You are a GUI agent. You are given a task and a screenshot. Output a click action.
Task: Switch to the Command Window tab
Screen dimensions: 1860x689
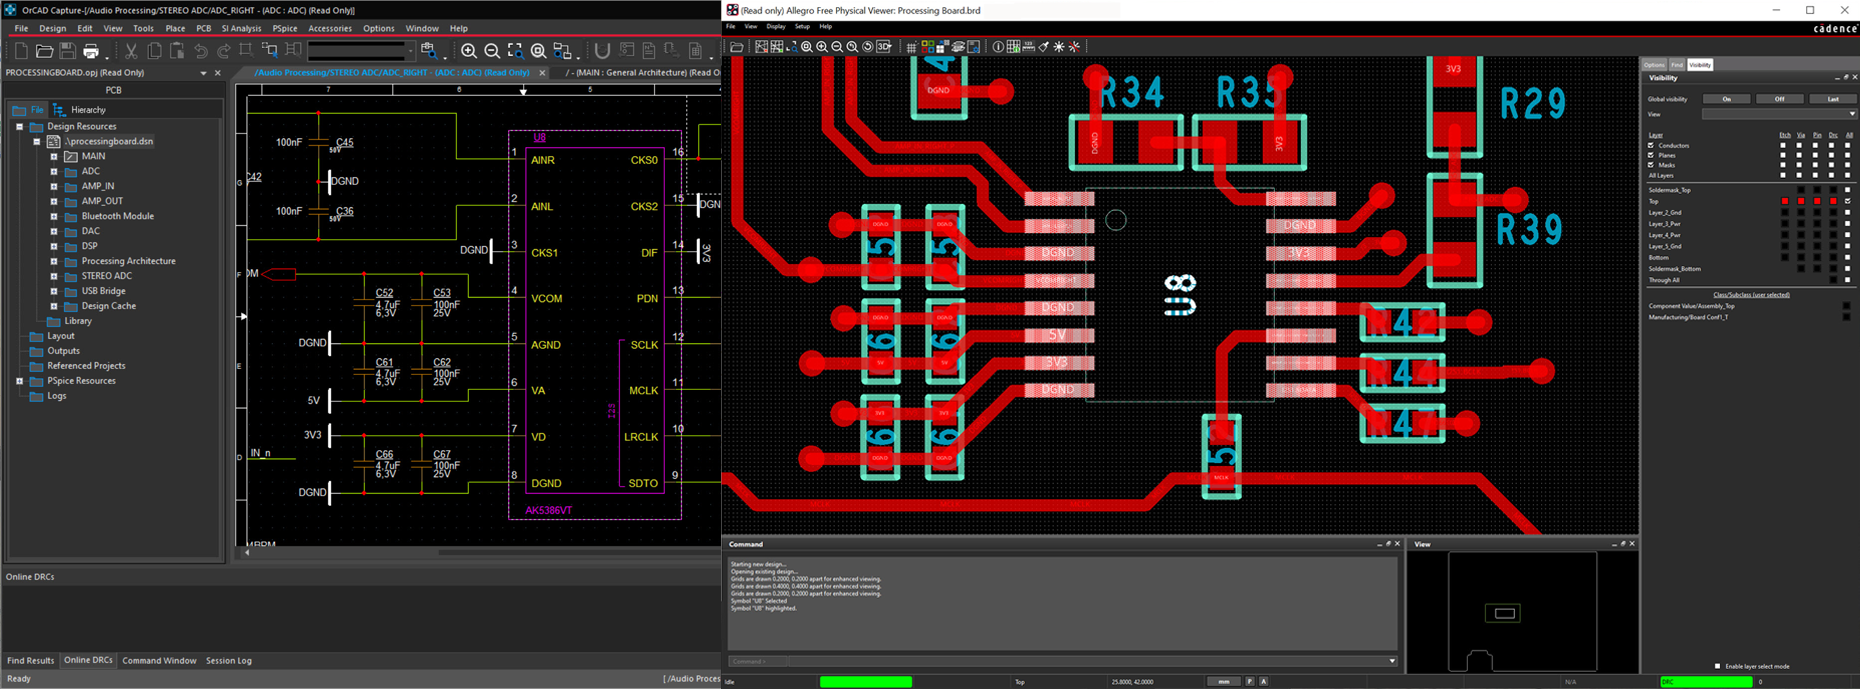[x=159, y=661]
